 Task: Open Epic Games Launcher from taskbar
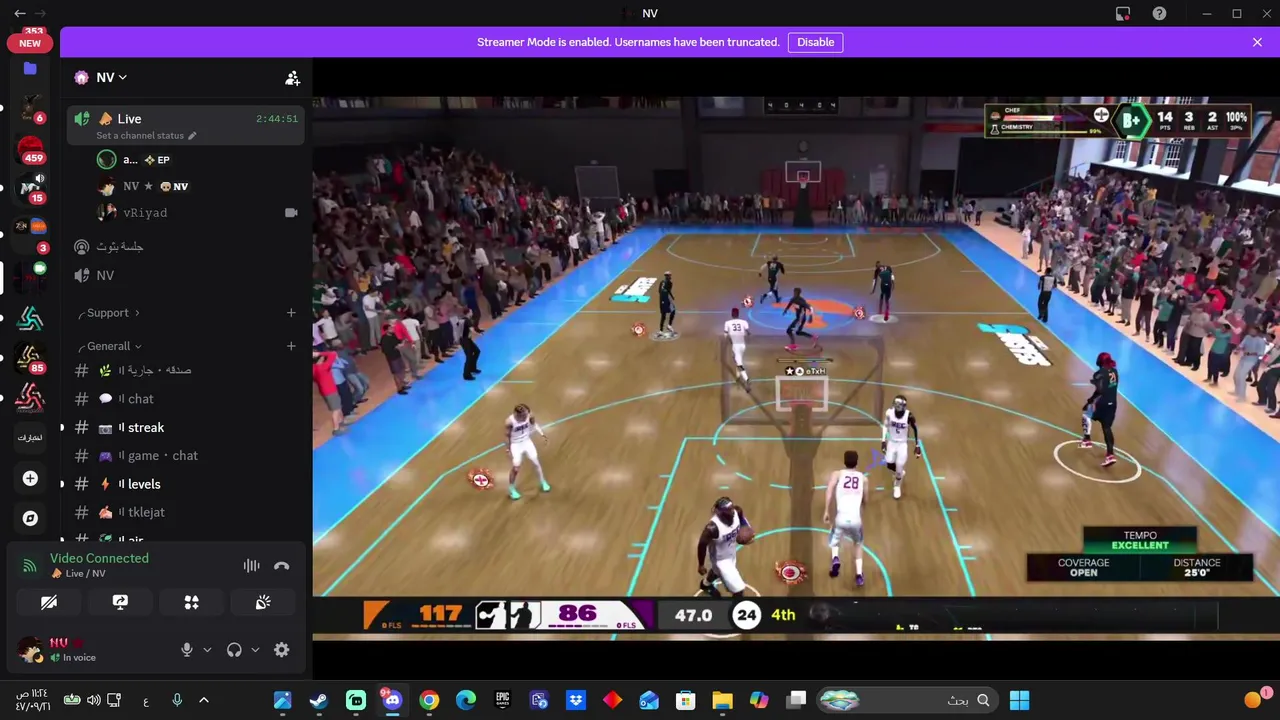pos(503,700)
